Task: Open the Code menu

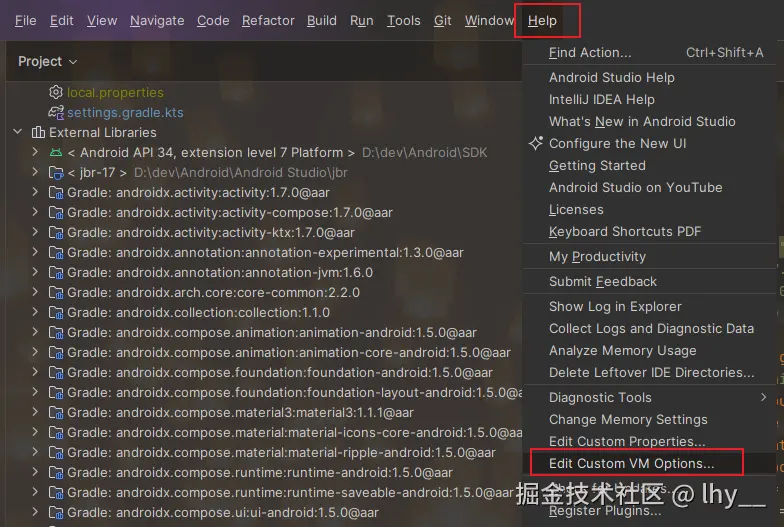Action: (213, 20)
